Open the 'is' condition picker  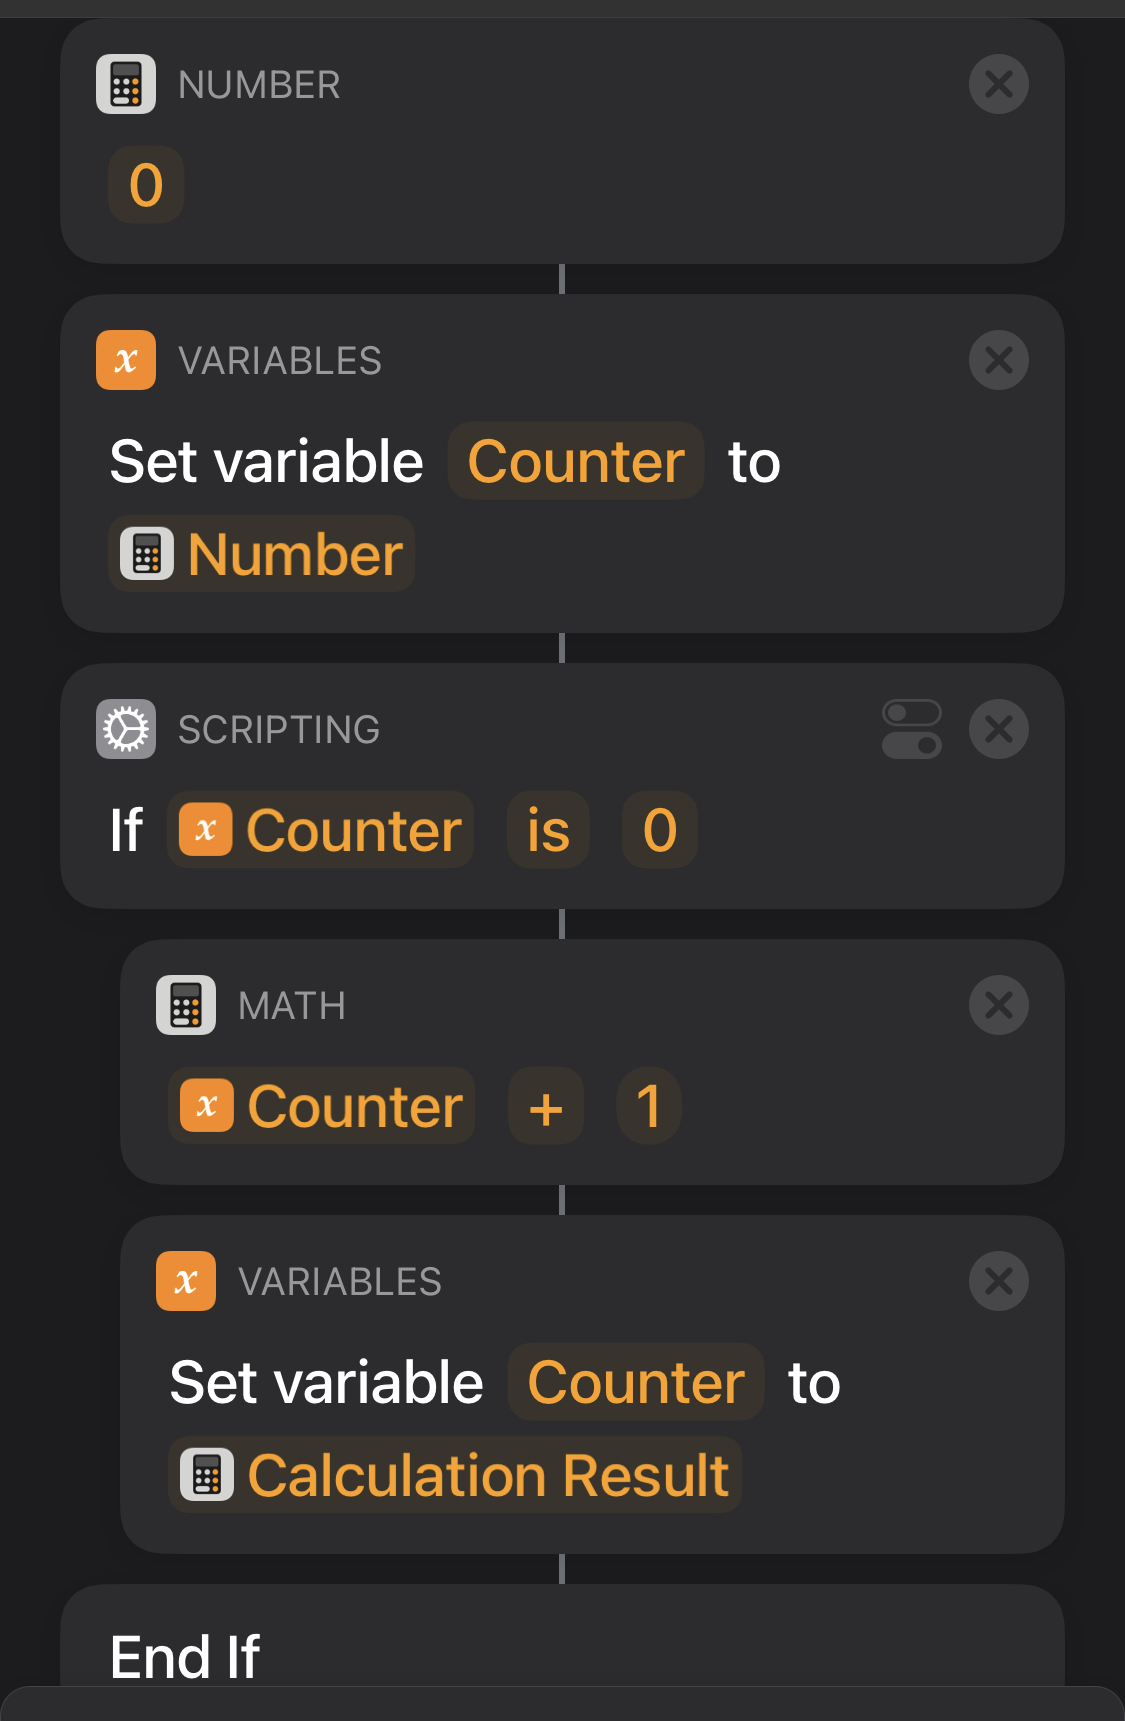click(x=548, y=831)
